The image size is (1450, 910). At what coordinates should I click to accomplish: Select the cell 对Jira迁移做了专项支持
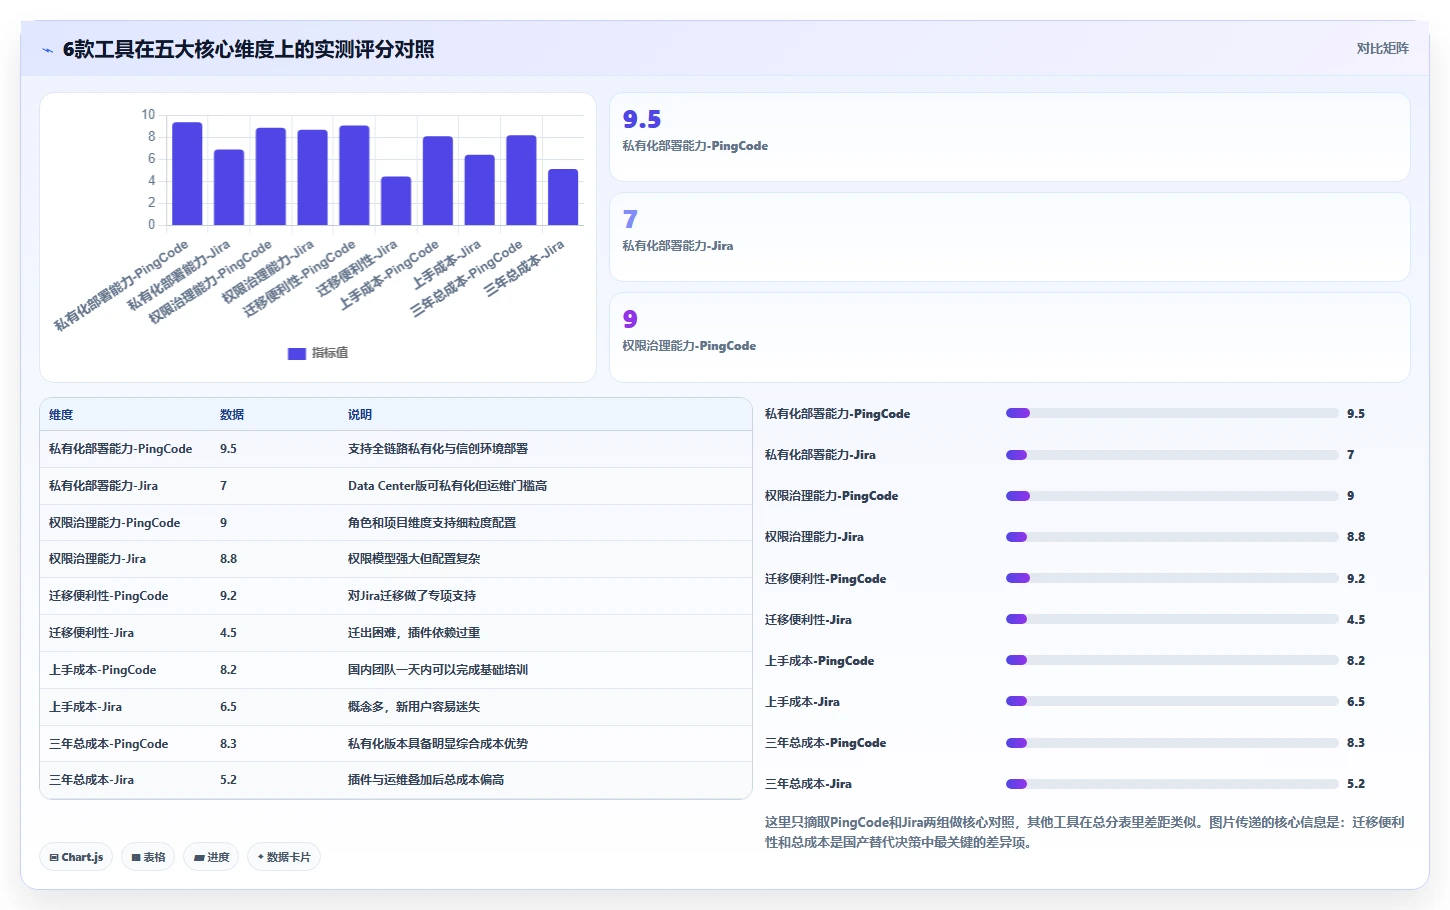coord(412,596)
